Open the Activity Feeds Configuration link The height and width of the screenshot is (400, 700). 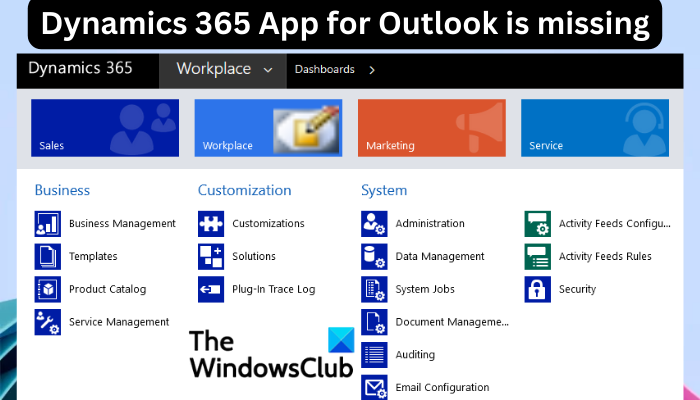pos(615,224)
